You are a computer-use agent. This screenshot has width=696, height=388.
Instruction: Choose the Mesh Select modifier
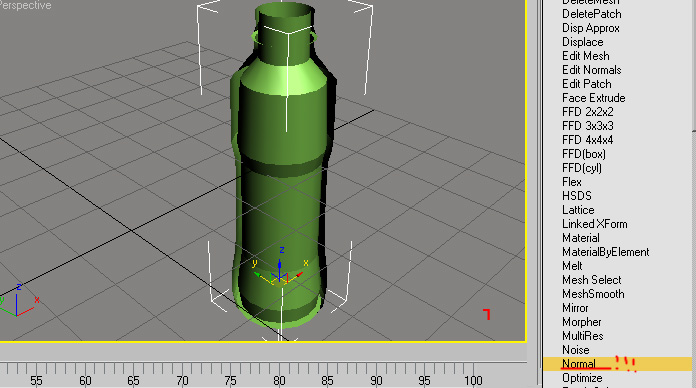click(592, 280)
